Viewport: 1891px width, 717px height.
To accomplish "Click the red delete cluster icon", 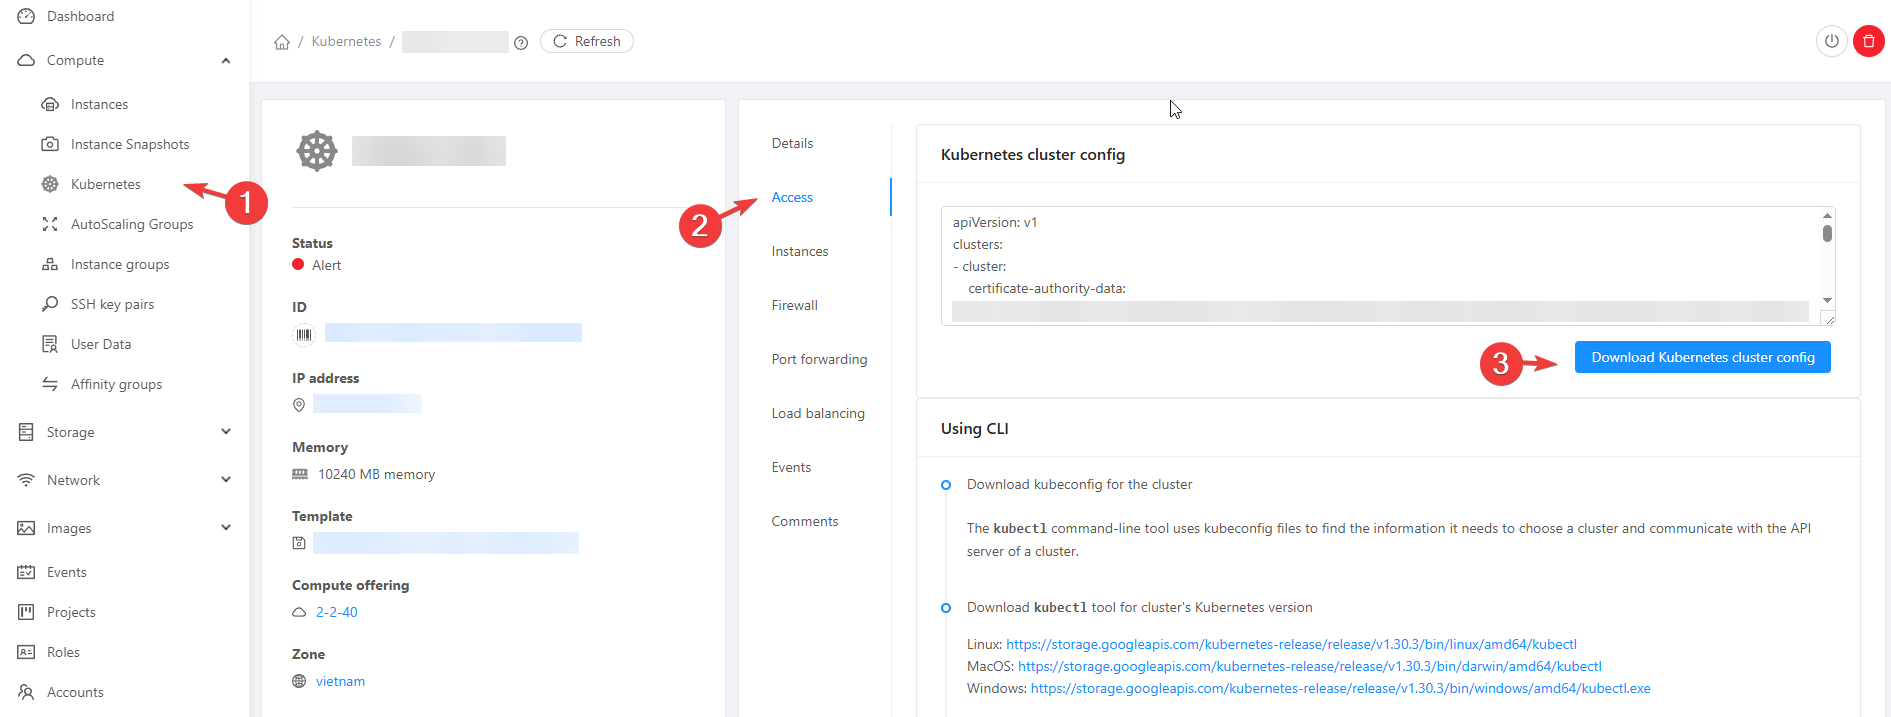I will (1868, 41).
